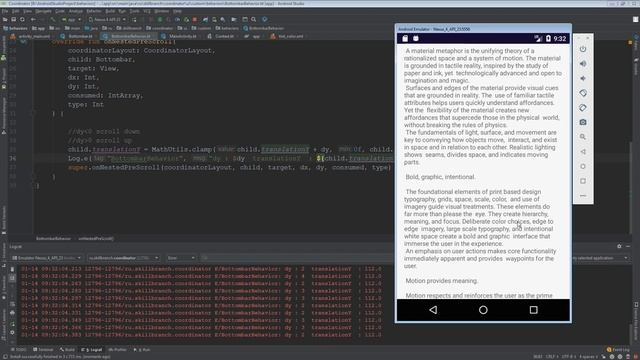Viewport: 640px width, 360px height.
Task: Click the Search Everywhere magnifier icon
Action: [x=253, y=20]
